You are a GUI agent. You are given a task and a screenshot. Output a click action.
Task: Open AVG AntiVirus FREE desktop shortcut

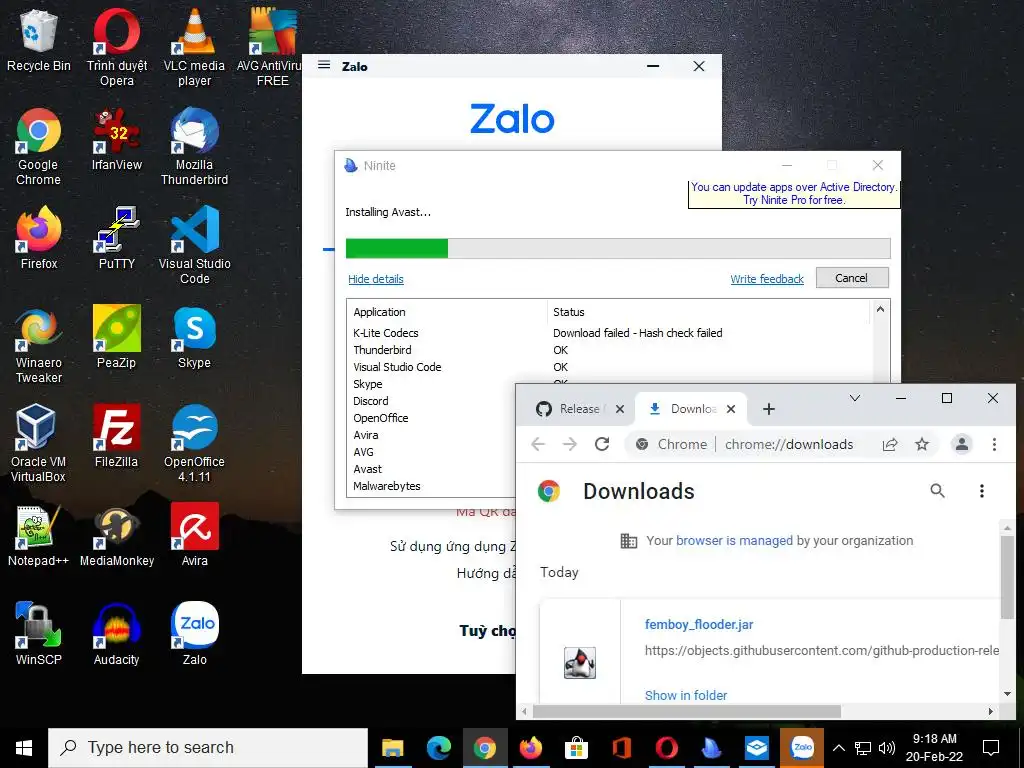272,47
